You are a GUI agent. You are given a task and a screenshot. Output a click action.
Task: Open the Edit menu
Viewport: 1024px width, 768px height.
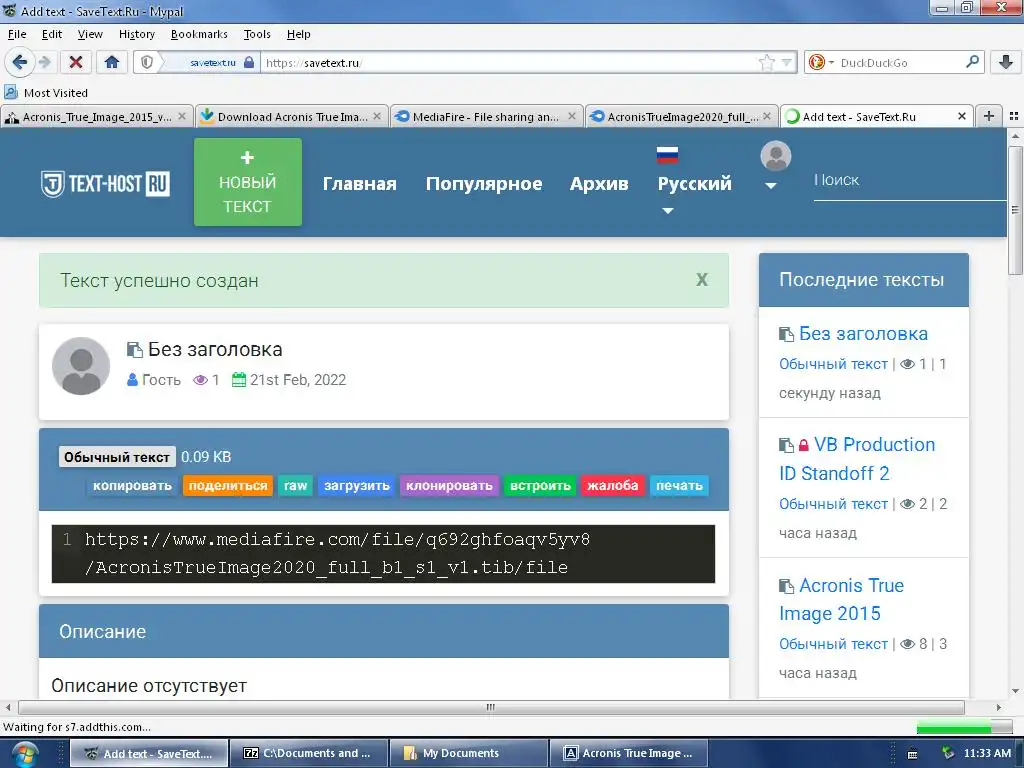52,34
